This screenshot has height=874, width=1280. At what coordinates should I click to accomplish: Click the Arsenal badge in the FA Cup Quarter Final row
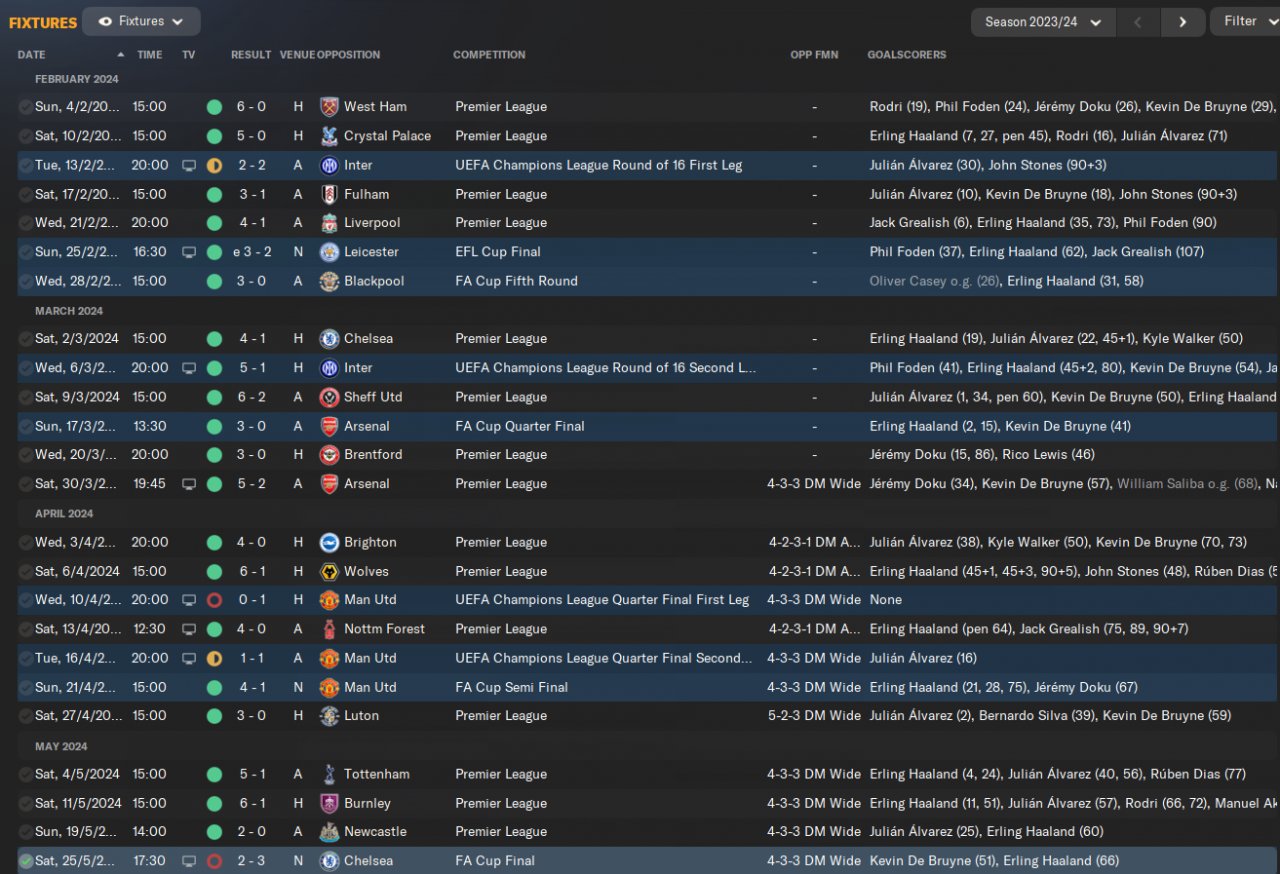(329, 426)
